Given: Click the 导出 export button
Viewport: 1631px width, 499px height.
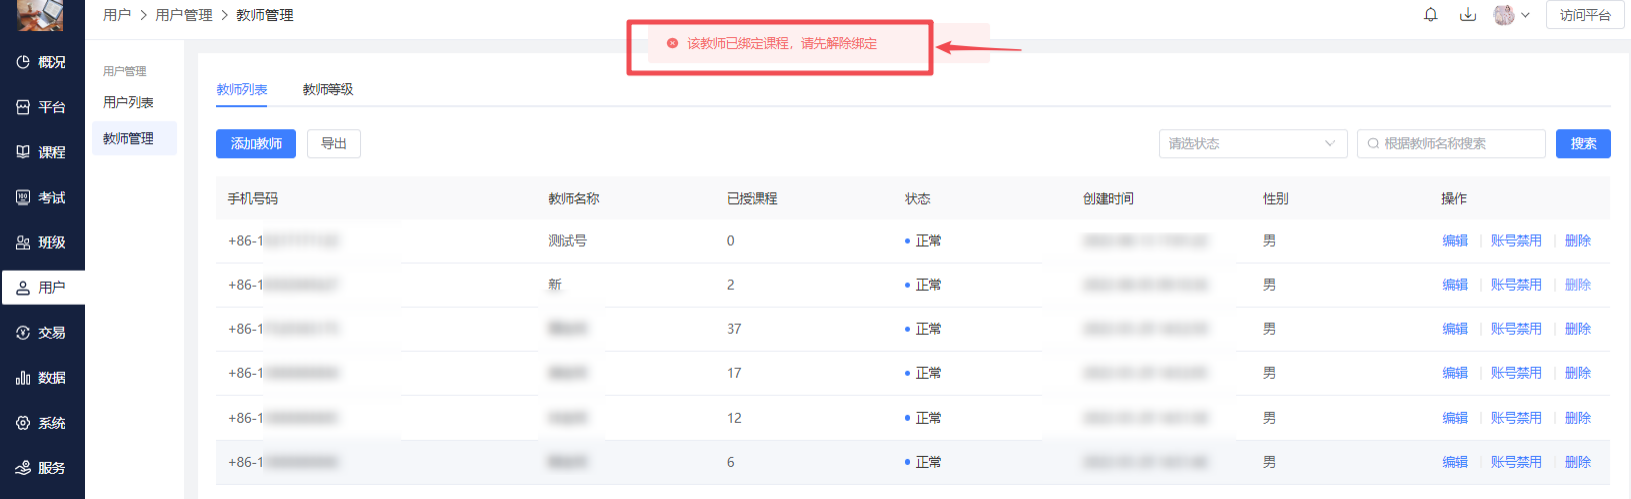Looking at the screenshot, I should (x=334, y=144).
